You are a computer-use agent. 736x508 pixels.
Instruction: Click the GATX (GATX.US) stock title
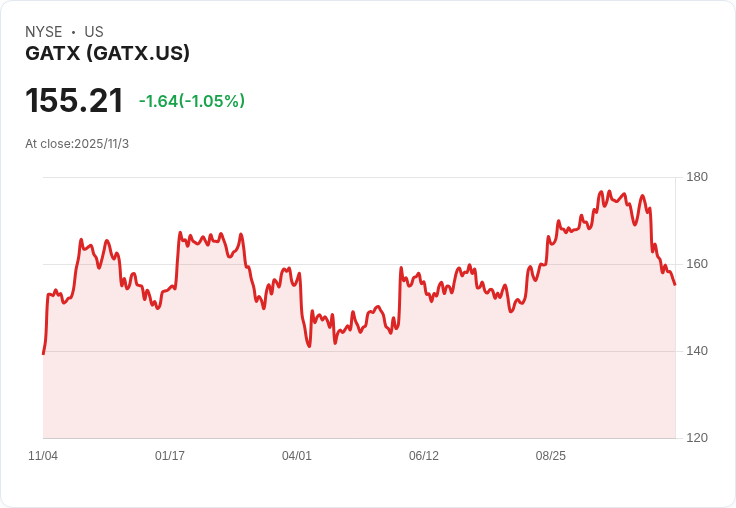click(x=107, y=53)
